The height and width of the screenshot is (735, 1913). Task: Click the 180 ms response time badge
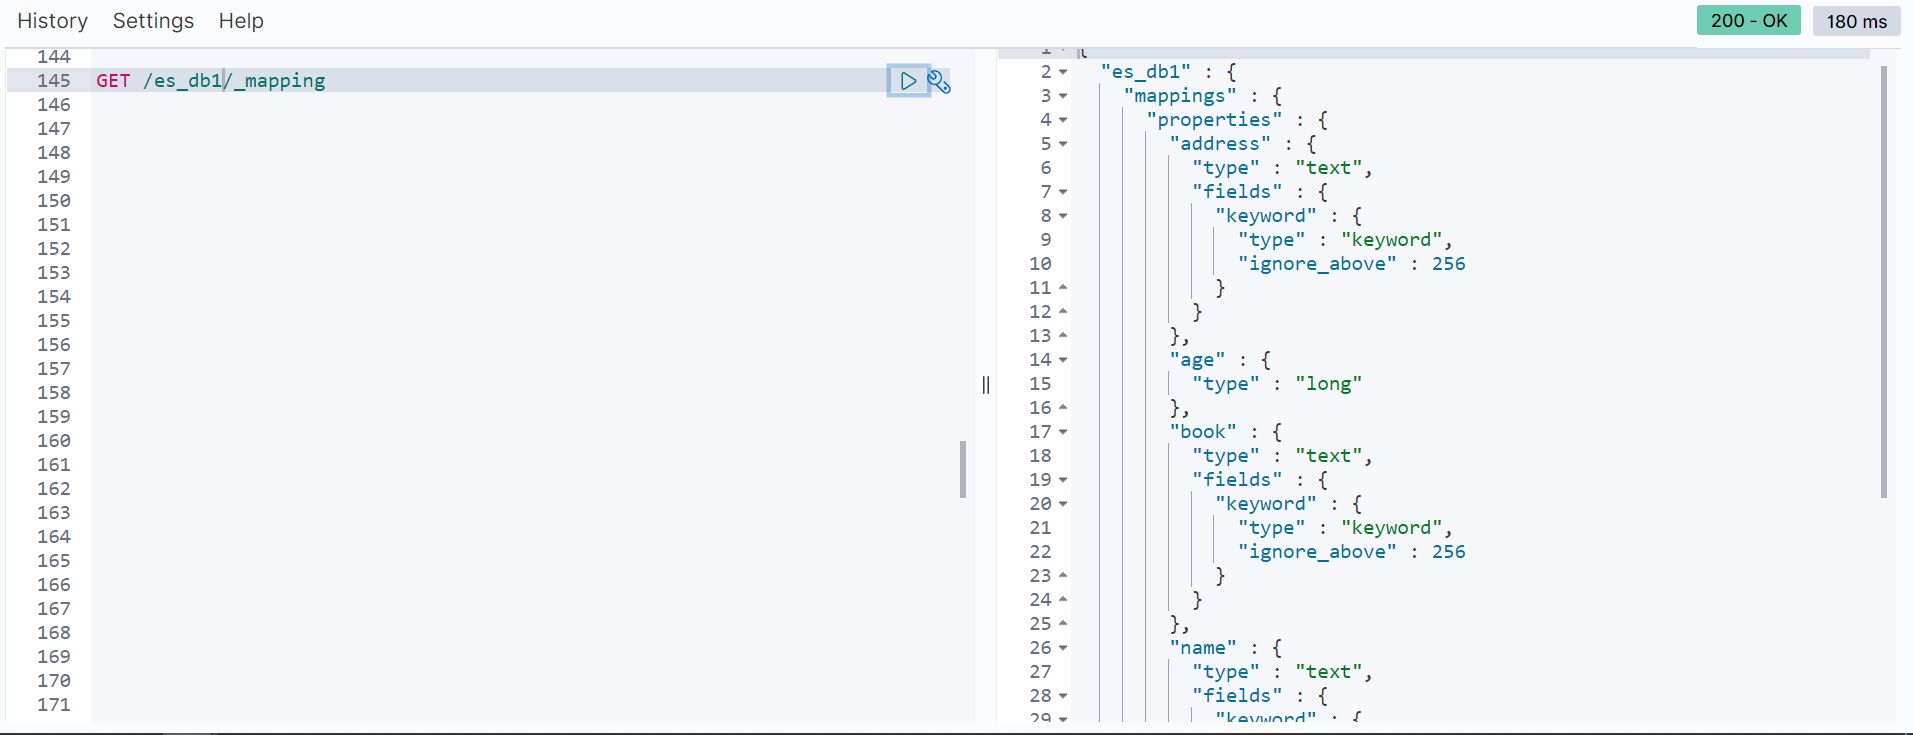(1856, 21)
